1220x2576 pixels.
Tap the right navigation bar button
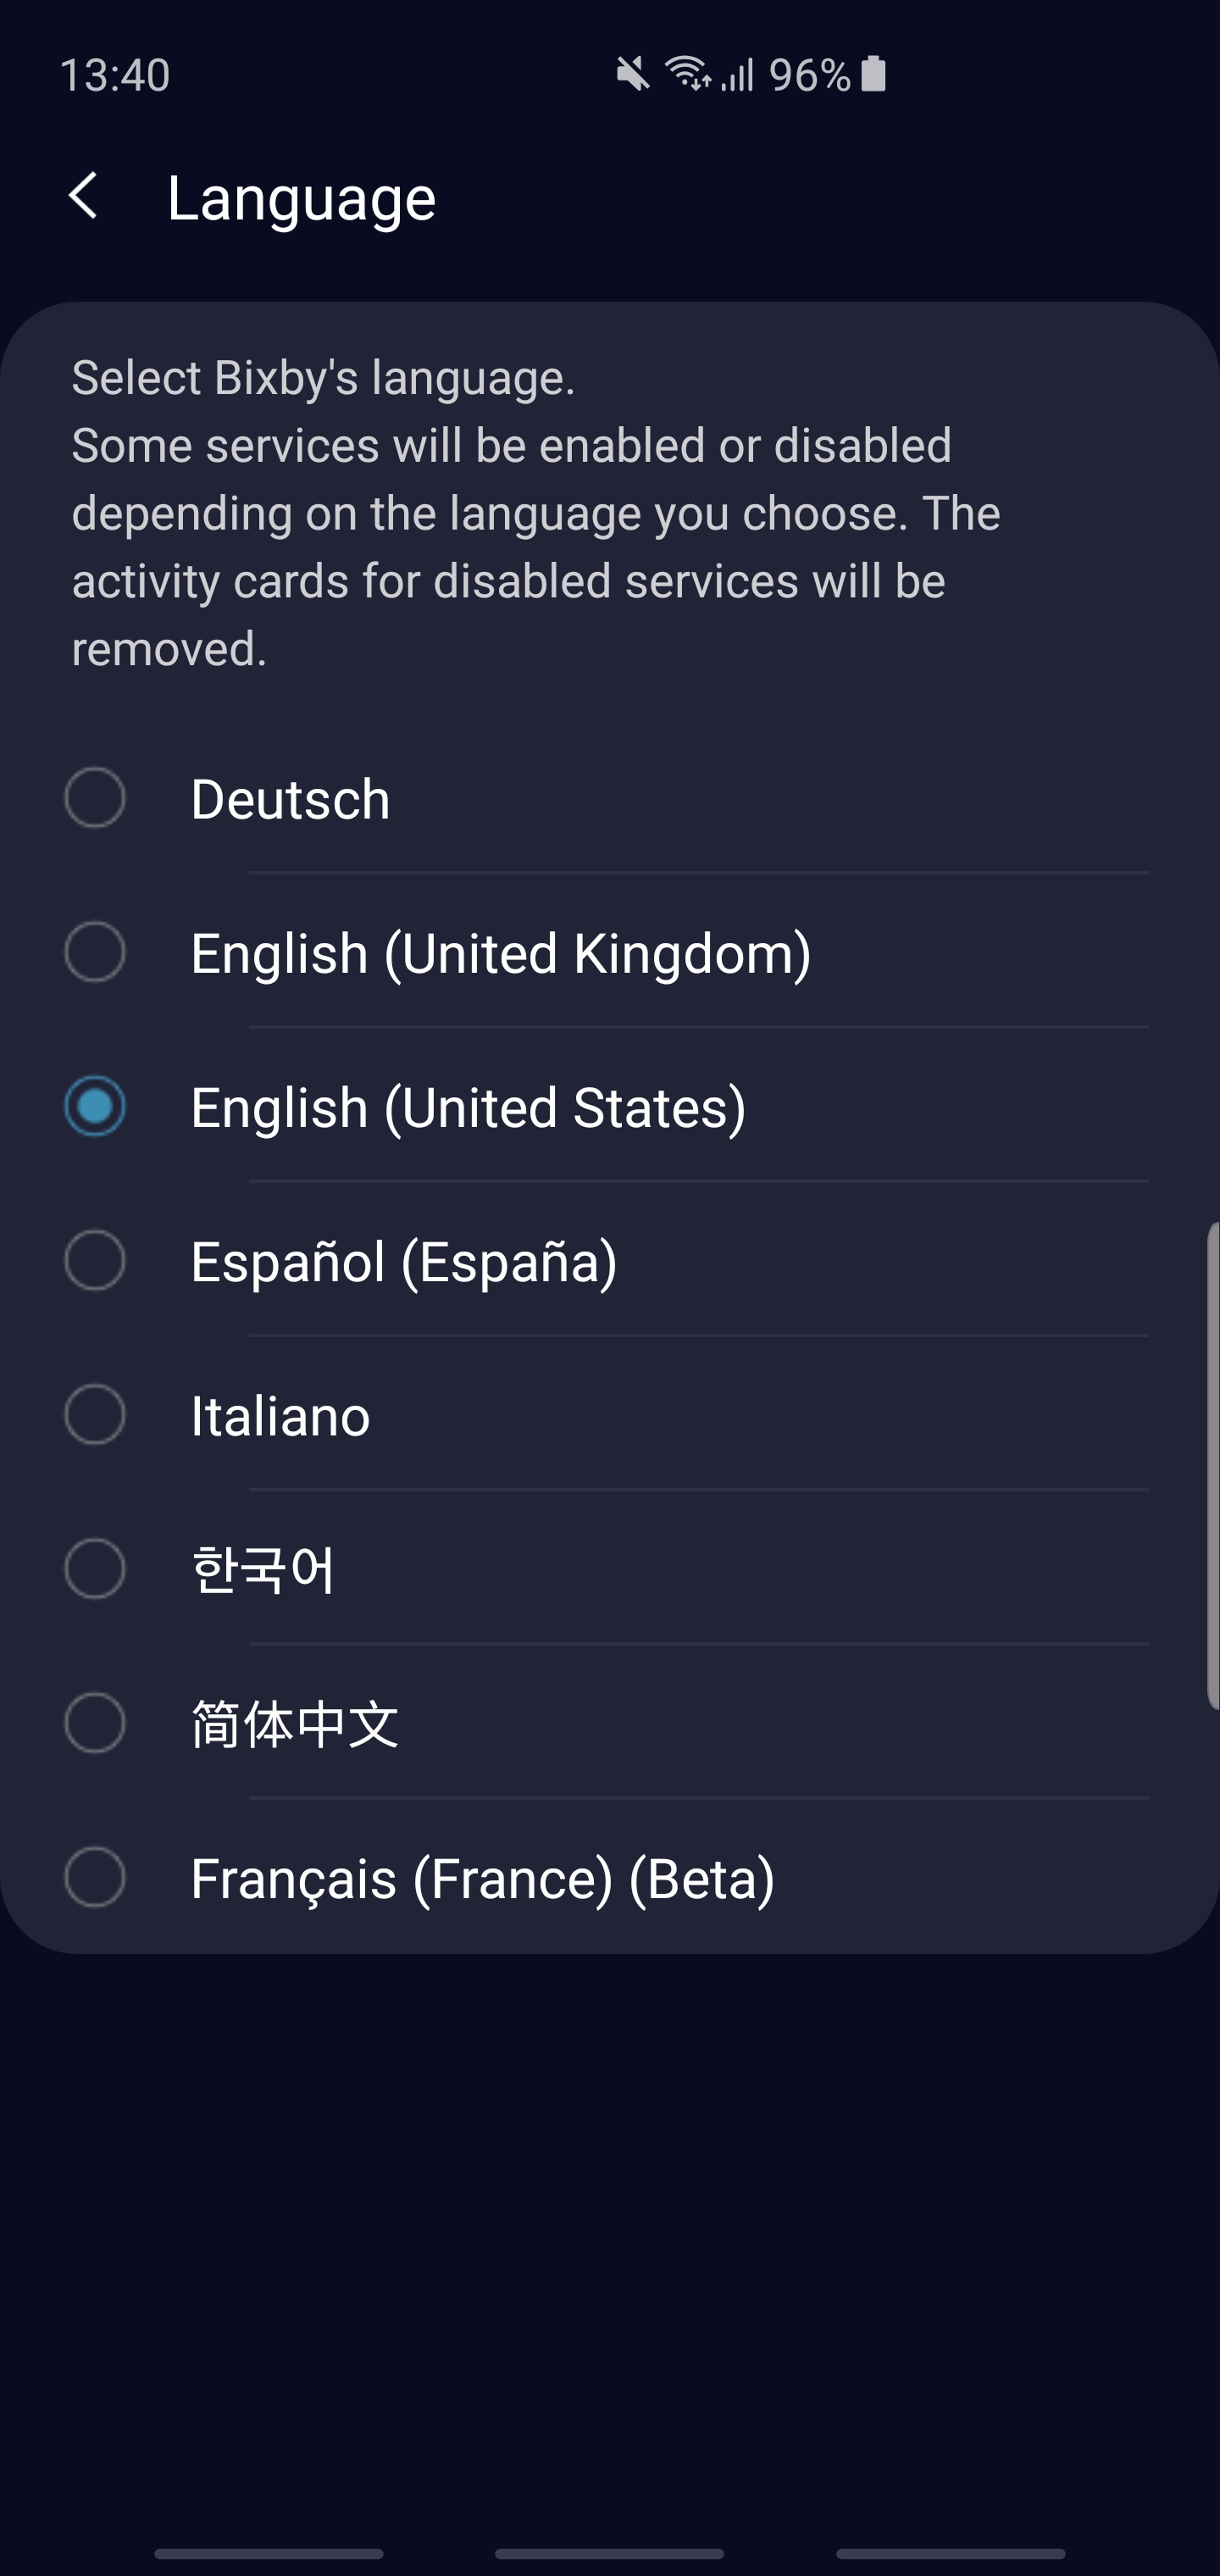click(950, 2553)
